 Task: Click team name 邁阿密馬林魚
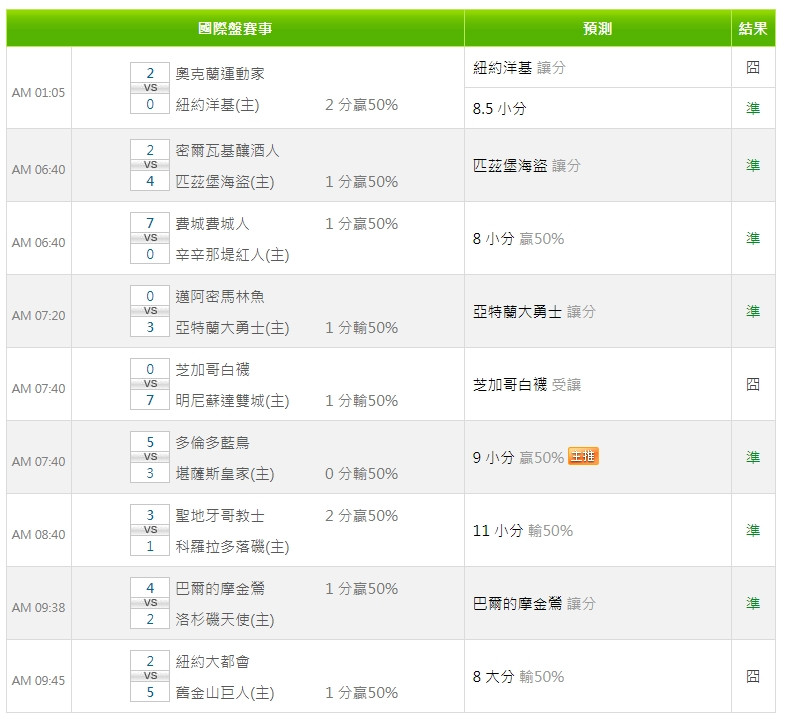tap(220, 296)
